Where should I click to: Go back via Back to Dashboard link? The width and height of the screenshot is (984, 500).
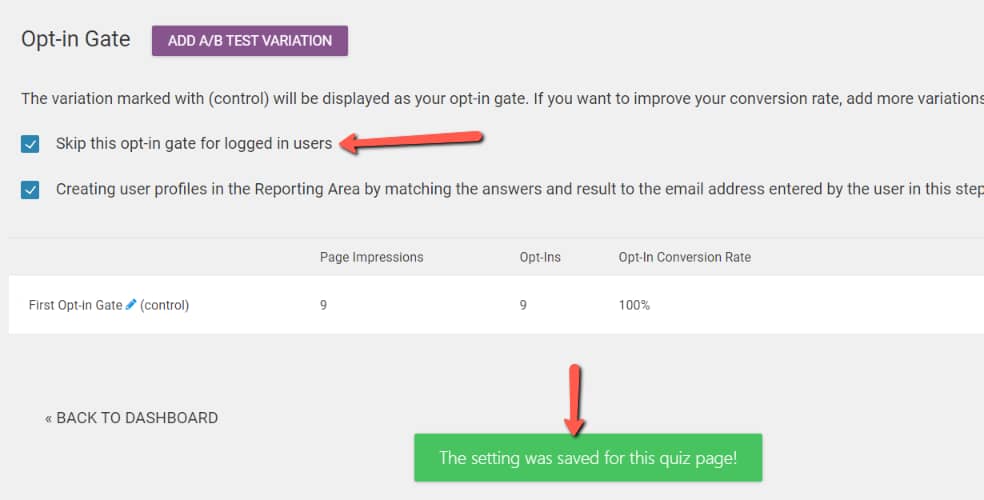[x=131, y=418]
